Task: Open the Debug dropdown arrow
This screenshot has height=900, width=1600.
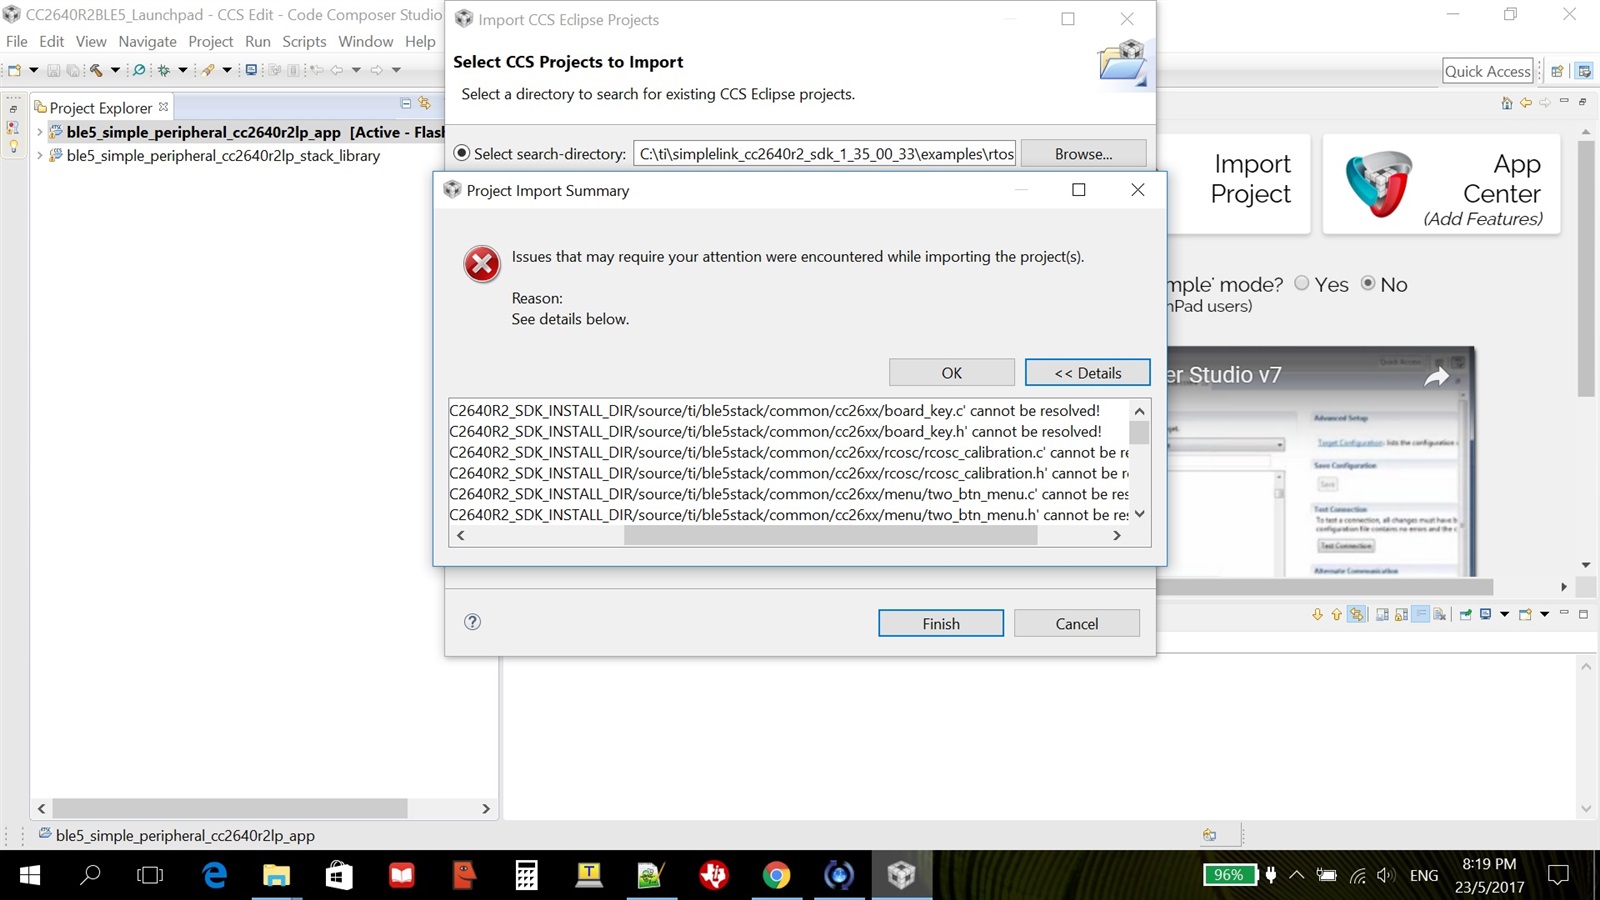Action: tap(183, 70)
